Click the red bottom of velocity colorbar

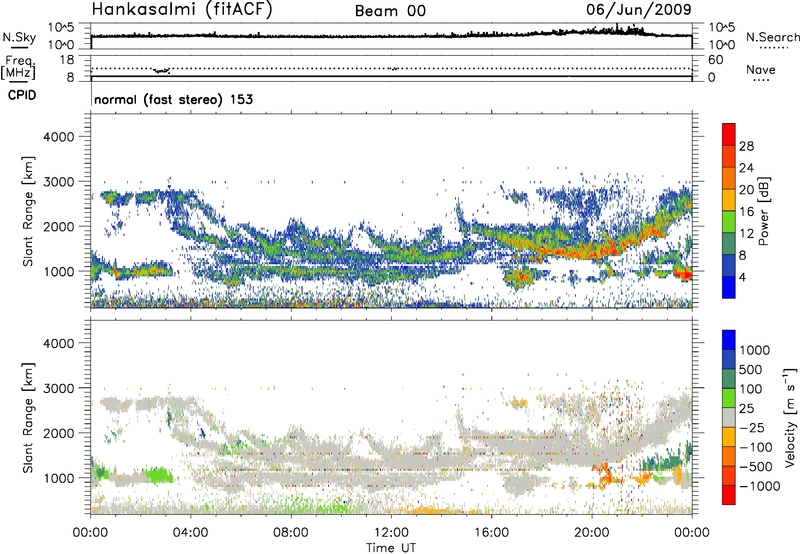729,495
